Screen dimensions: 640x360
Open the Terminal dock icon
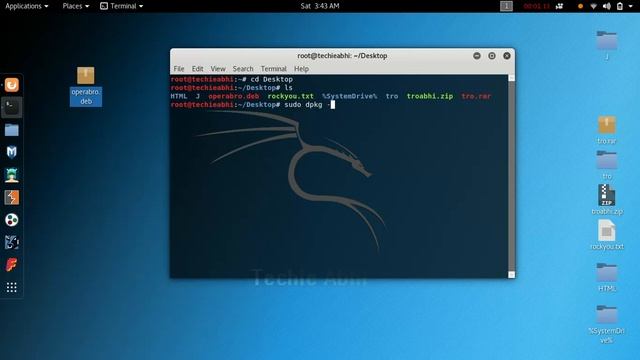11,107
